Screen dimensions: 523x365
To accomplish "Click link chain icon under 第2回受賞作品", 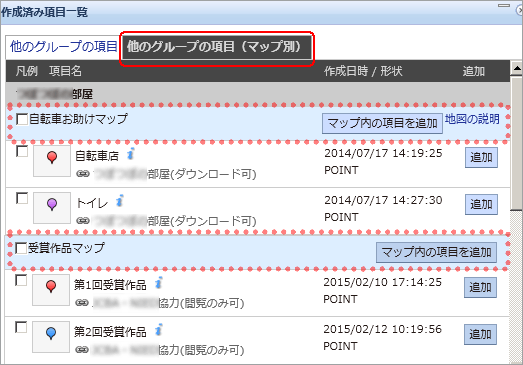I will (82, 350).
